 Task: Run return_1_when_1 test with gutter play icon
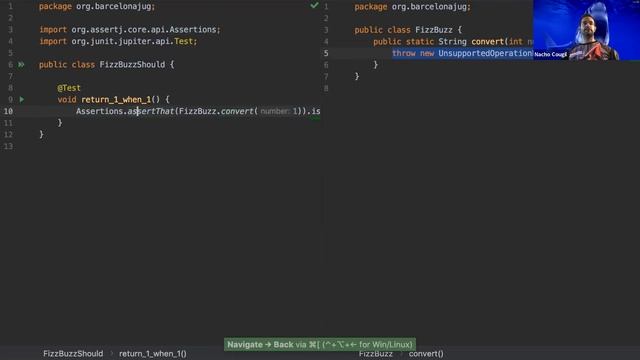pos(22,99)
